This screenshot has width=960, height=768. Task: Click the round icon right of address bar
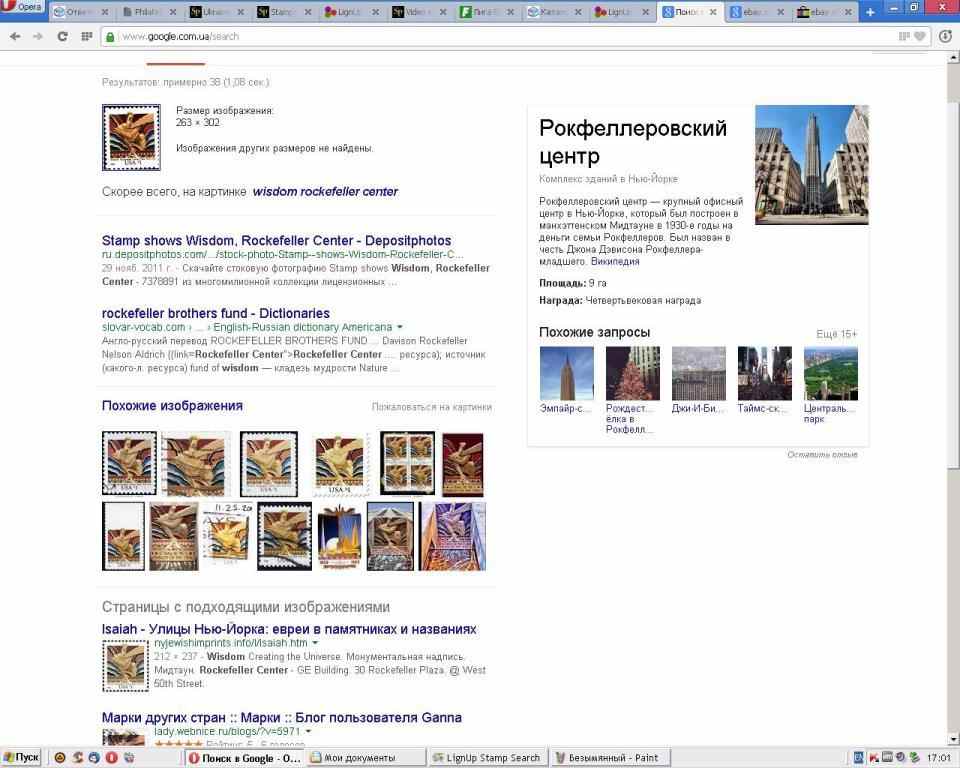click(945, 36)
